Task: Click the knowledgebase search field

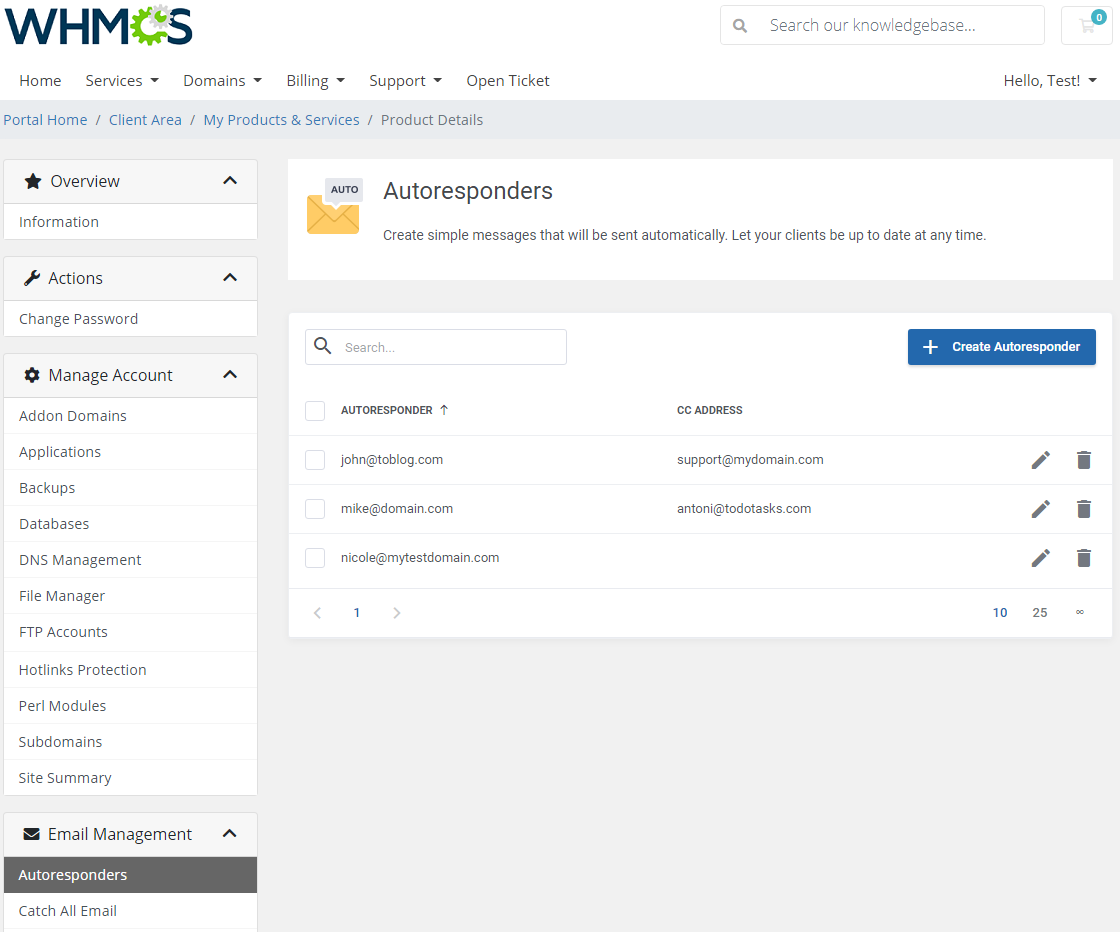Action: pyautogui.click(x=882, y=26)
